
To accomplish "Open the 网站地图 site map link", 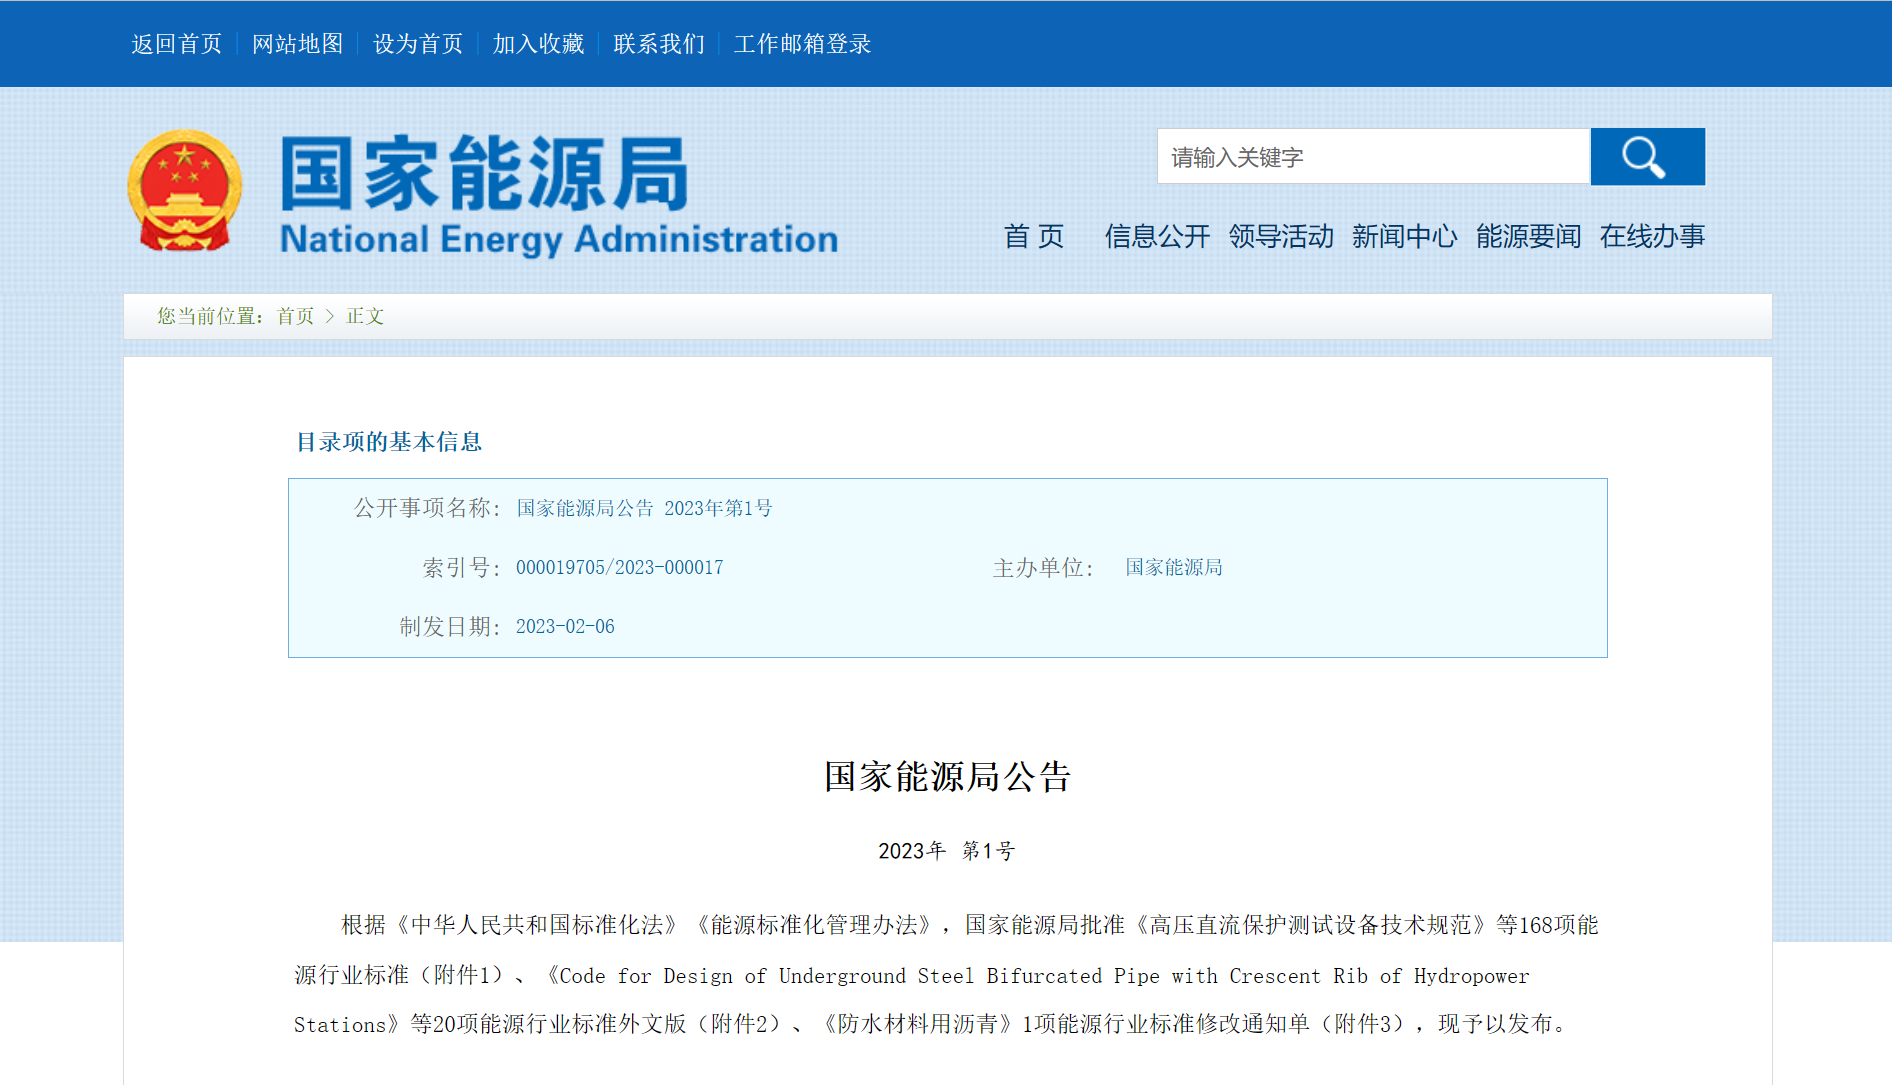I will [297, 44].
